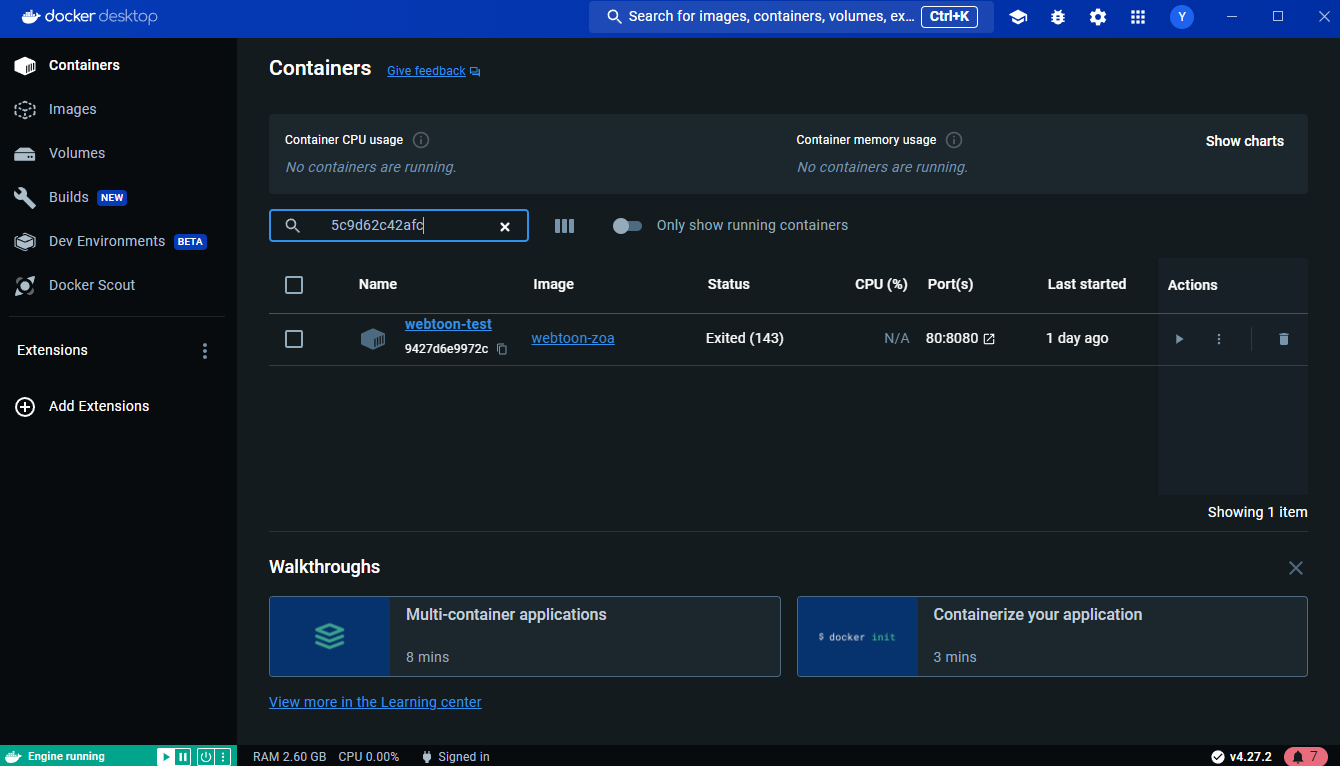Open the manage columns icon
This screenshot has height=766, width=1340.
pos(564,226)
